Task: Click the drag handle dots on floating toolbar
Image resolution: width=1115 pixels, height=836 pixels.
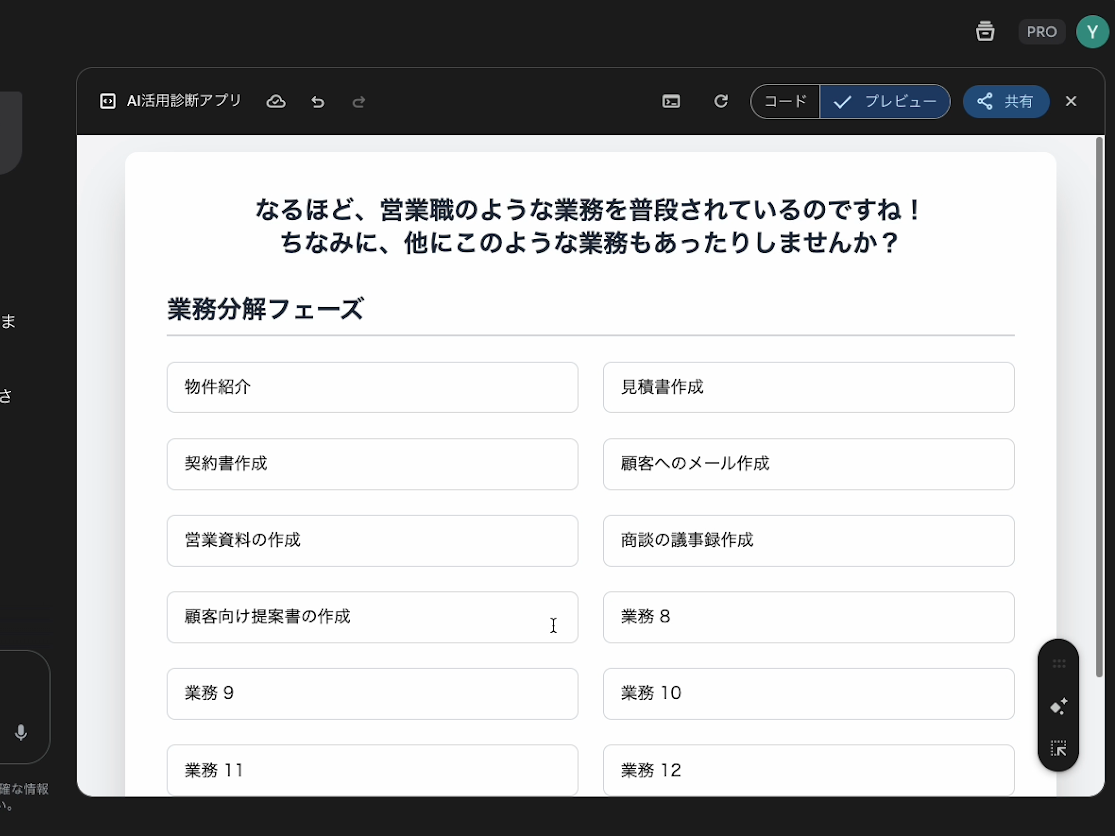Action: tap(1058, 664)
